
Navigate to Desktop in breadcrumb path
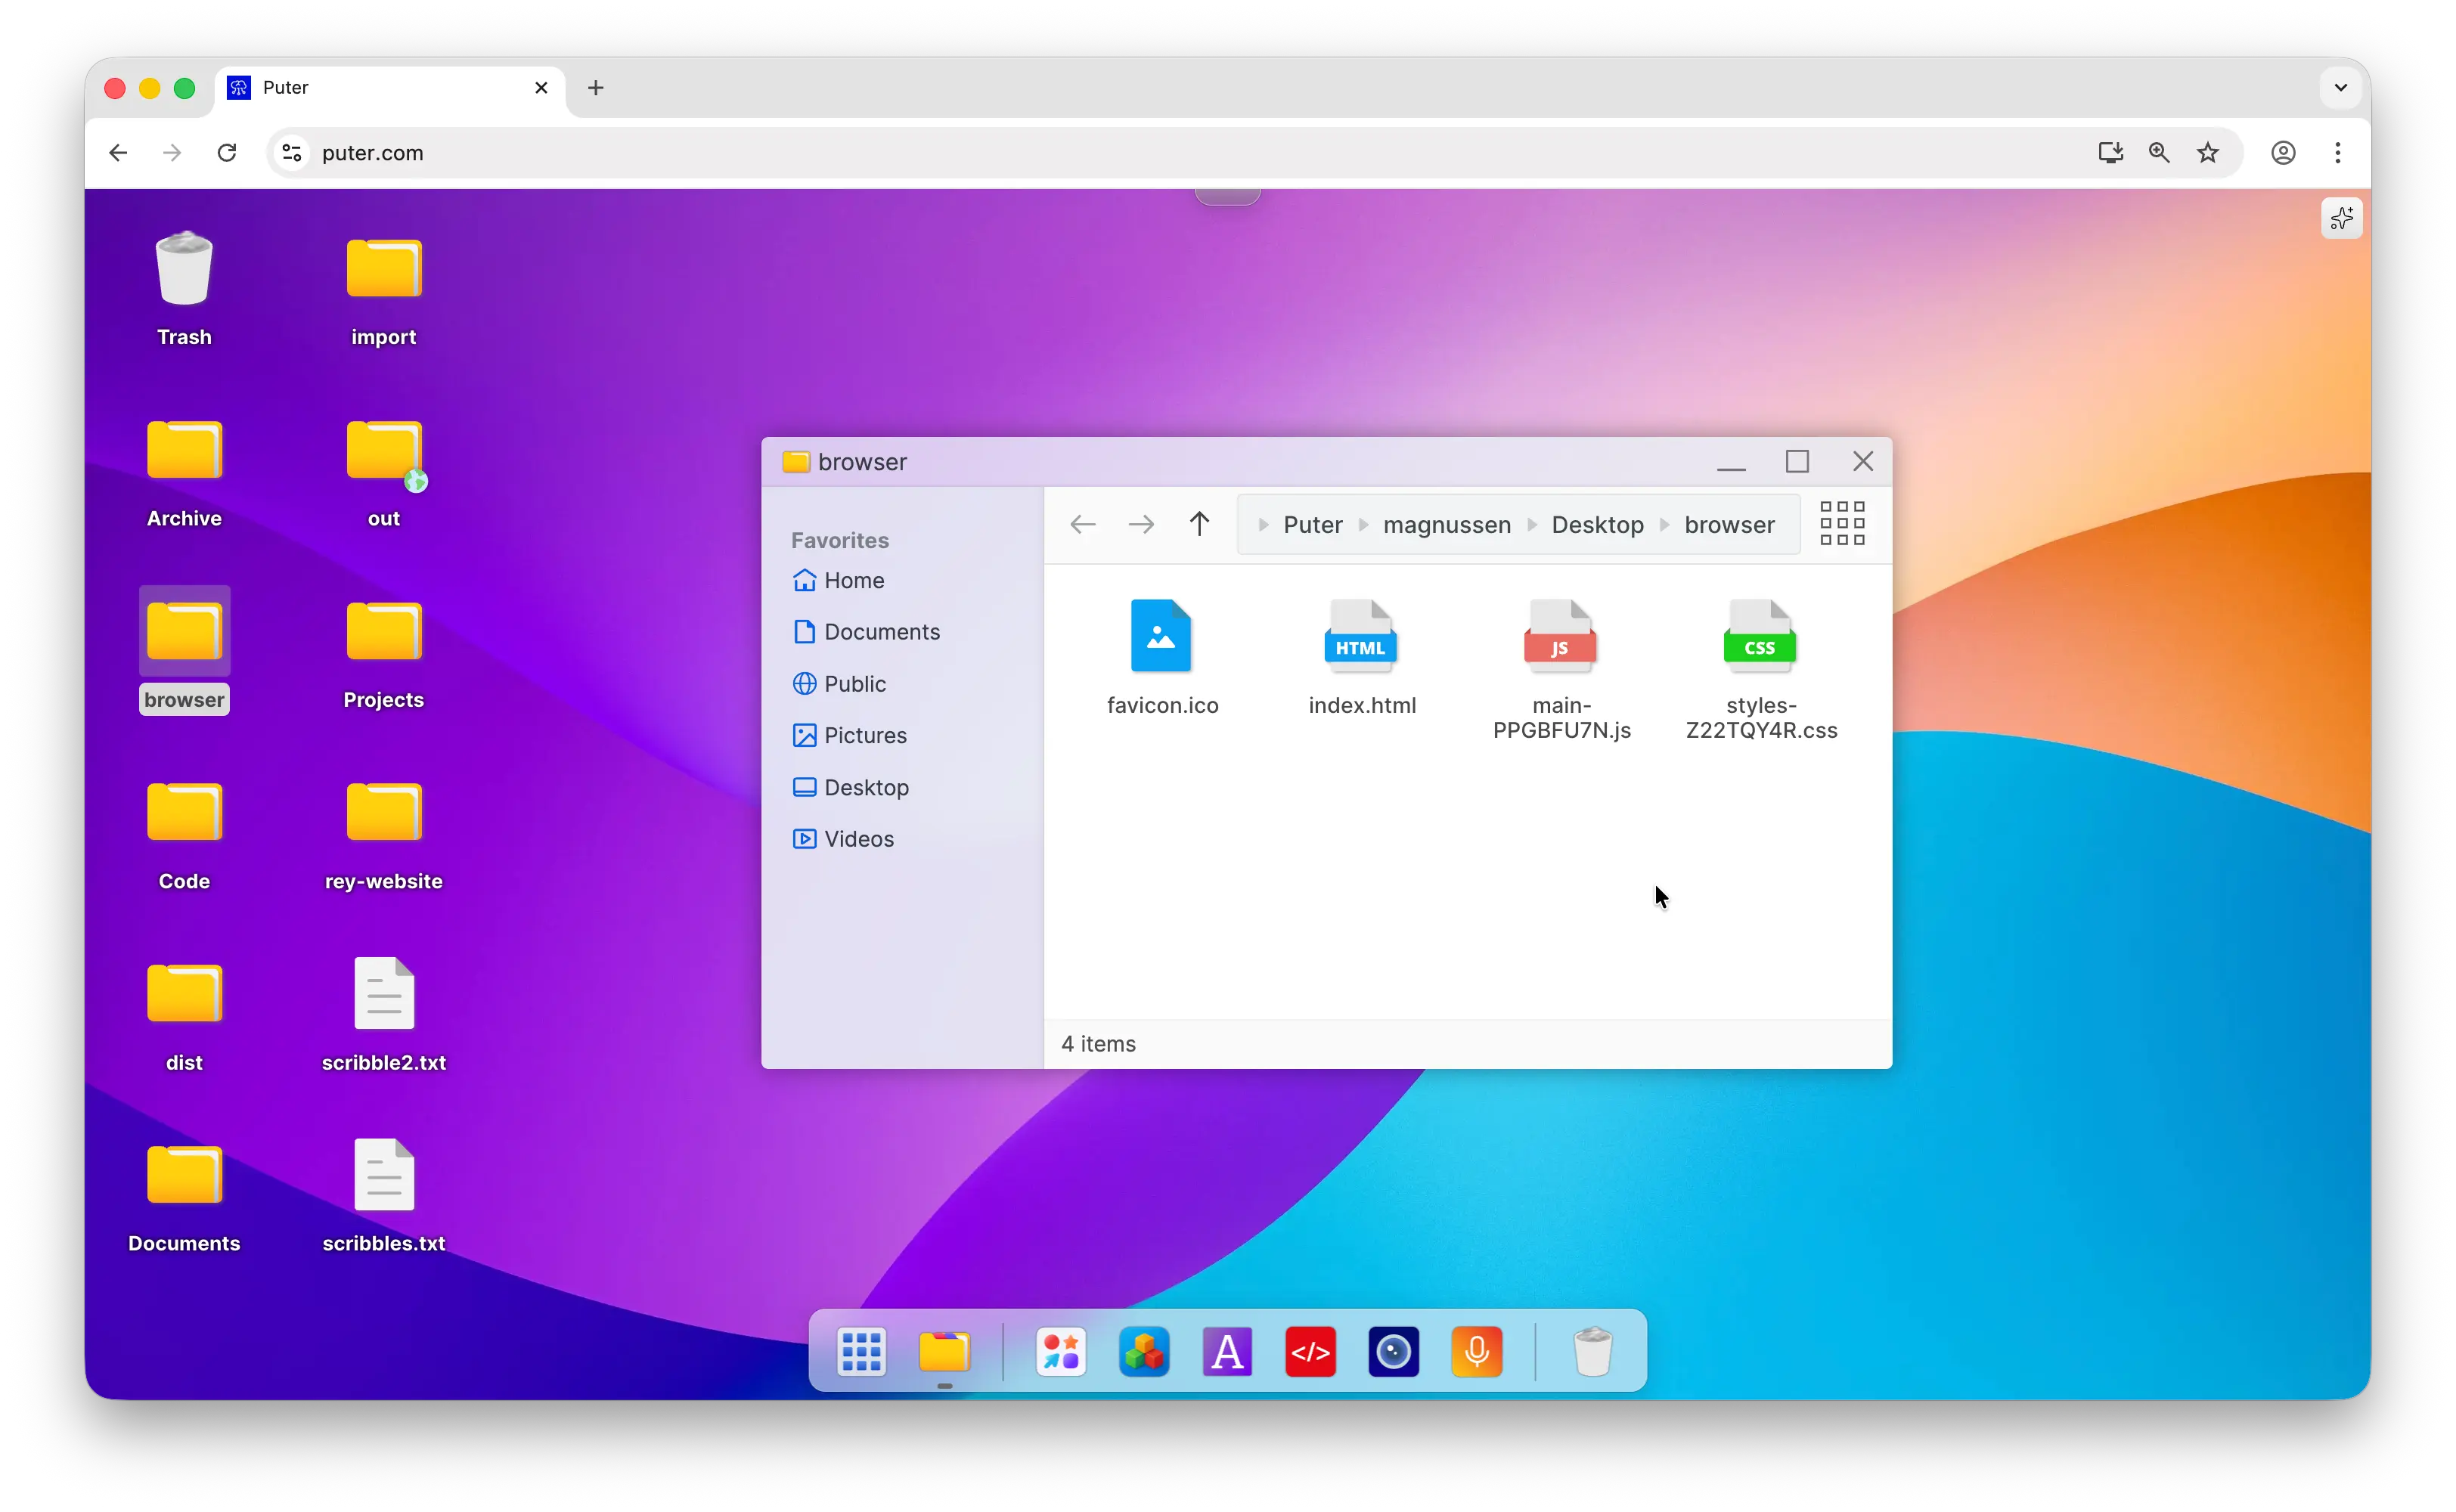1597,525
